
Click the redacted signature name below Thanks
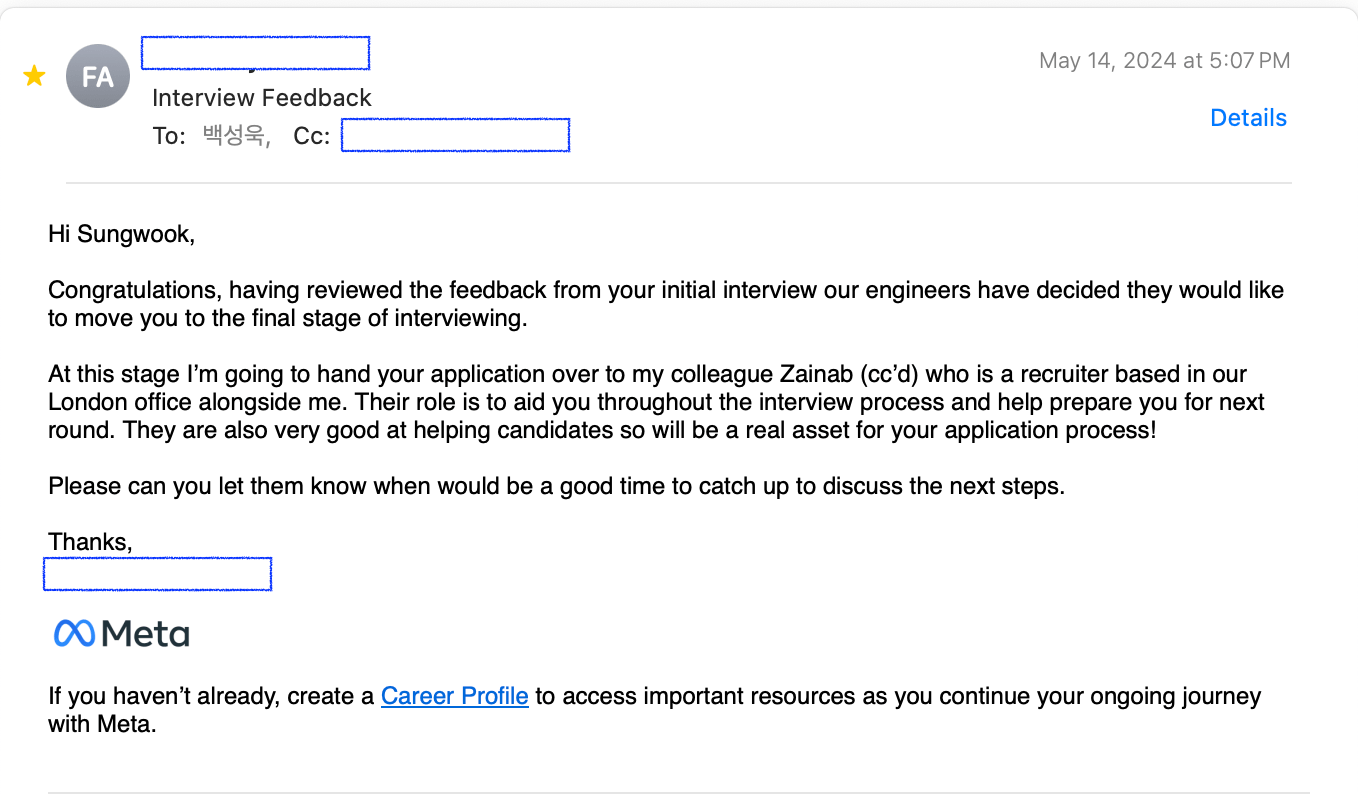pos(158,574)
